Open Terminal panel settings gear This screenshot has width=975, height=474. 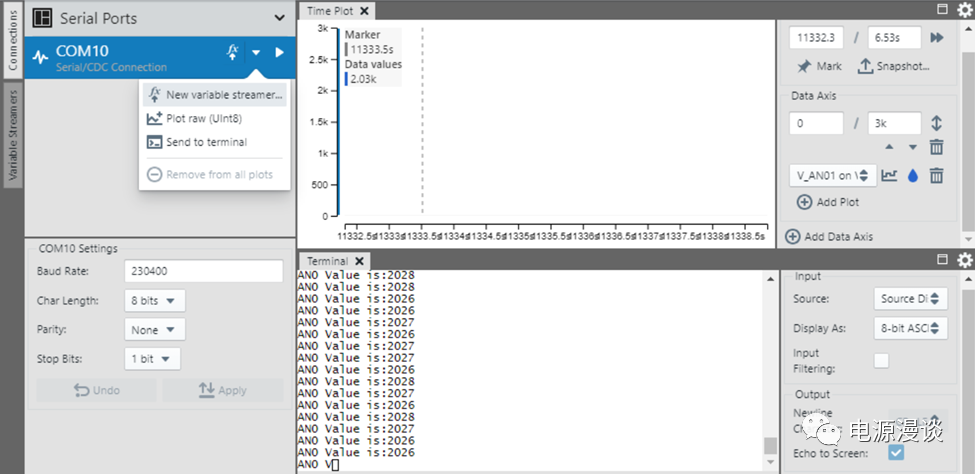[x=964, y=261]
